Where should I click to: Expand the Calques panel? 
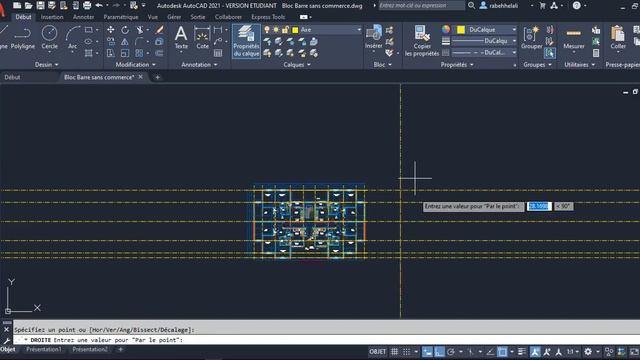click(x=297, y=64)
